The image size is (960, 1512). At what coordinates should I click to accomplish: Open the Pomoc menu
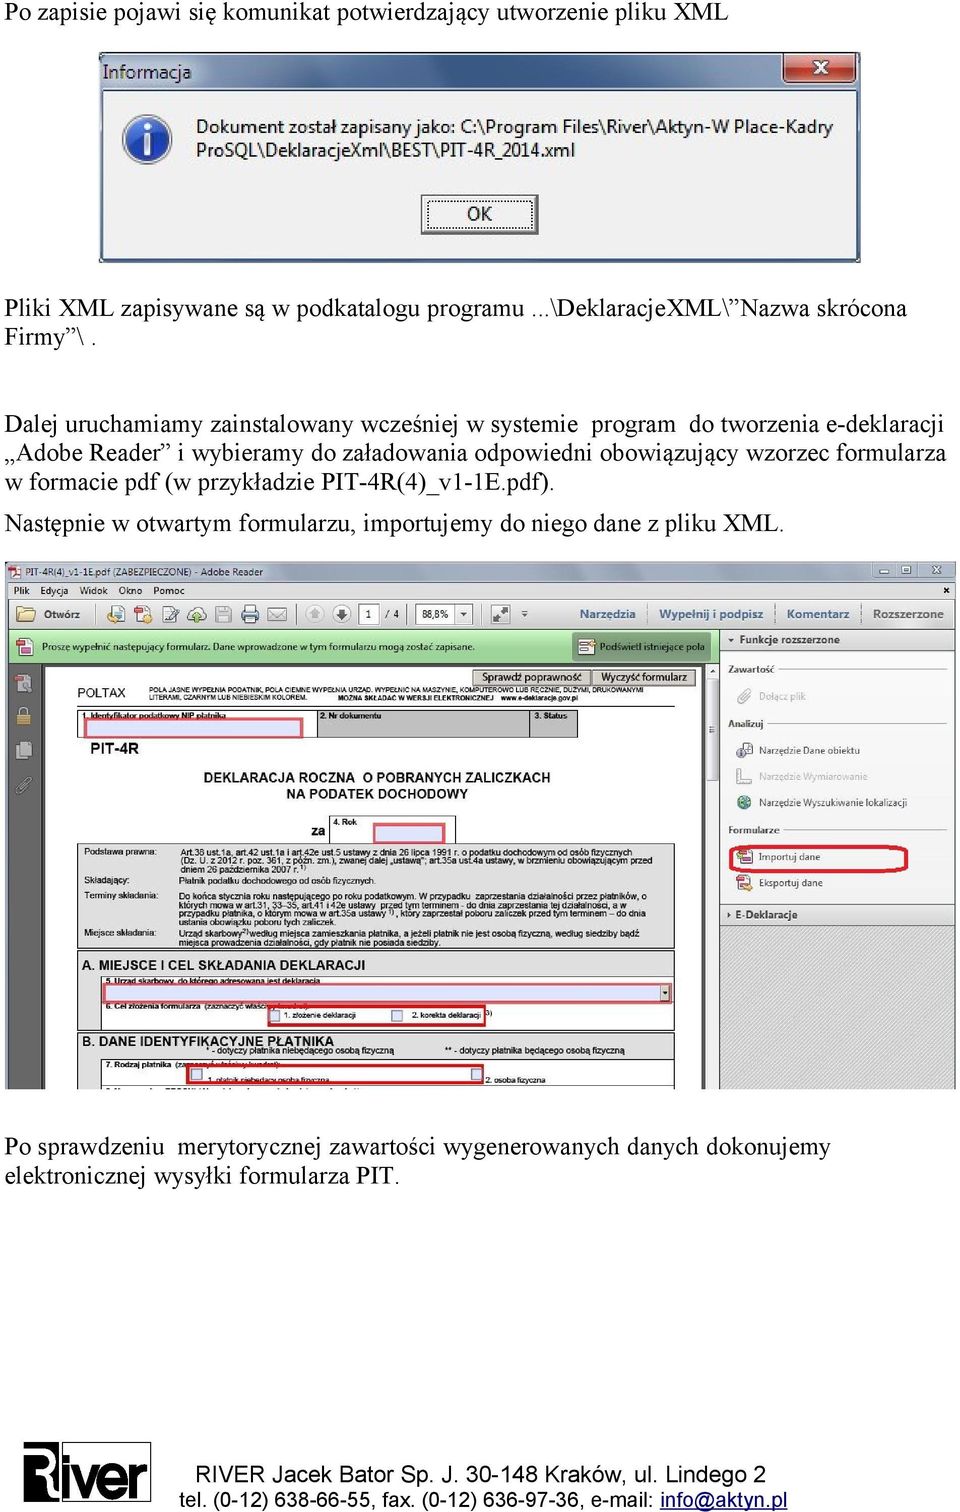coord(169,590)
